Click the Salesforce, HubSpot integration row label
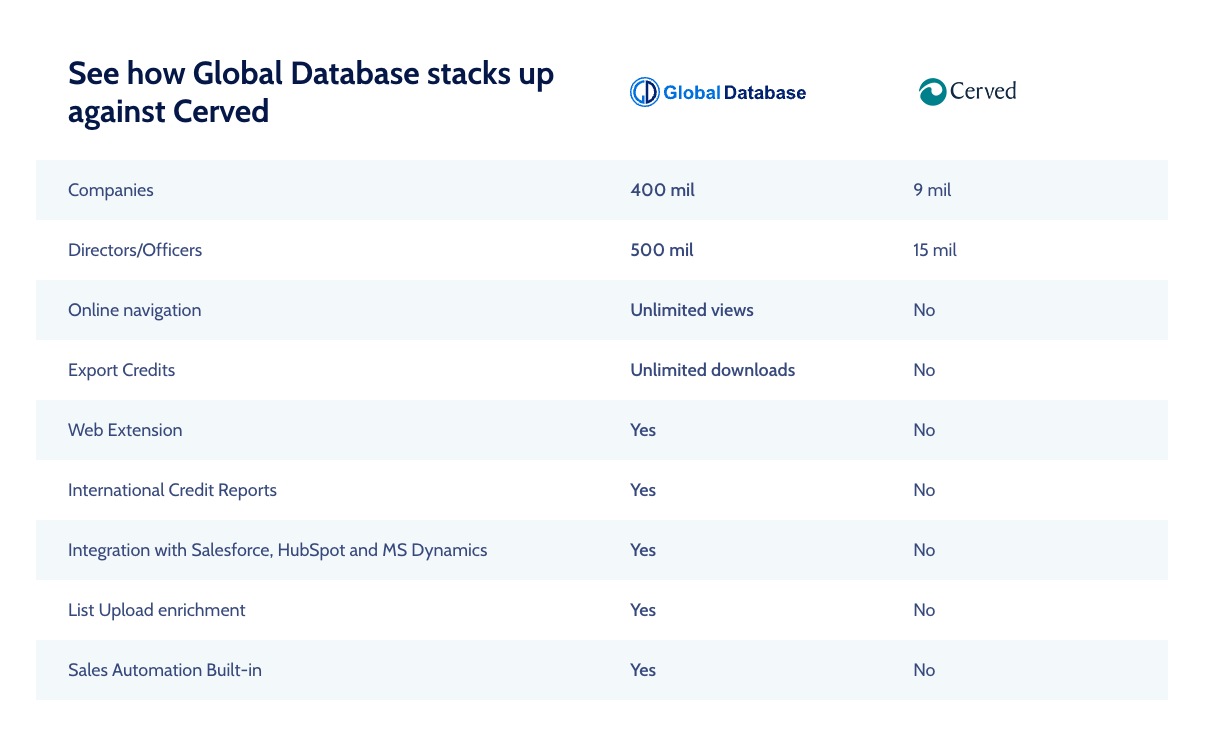 click(277, 550)
